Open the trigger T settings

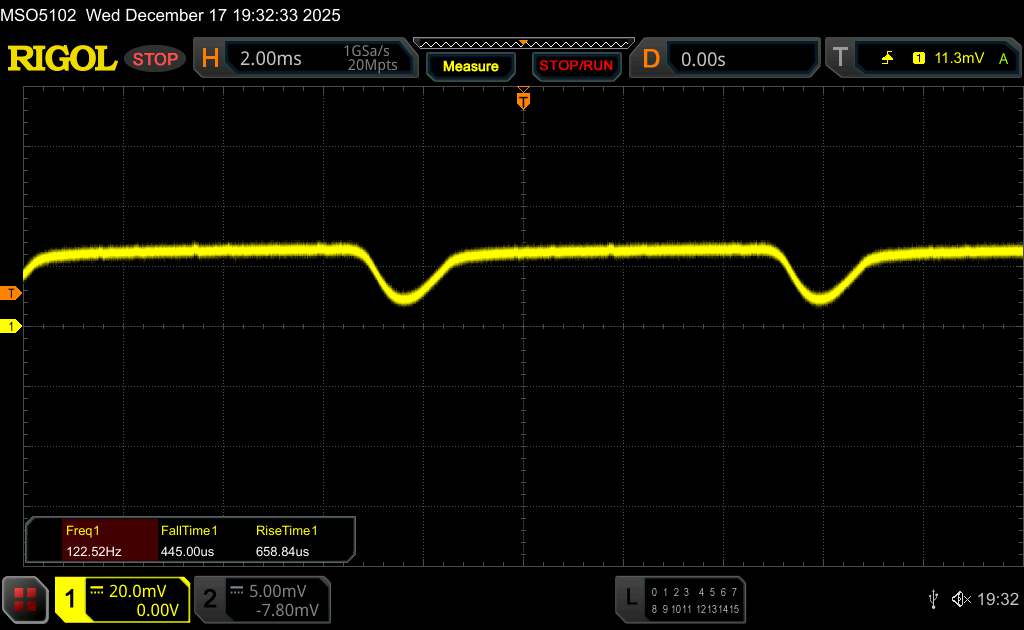(840, 57)
